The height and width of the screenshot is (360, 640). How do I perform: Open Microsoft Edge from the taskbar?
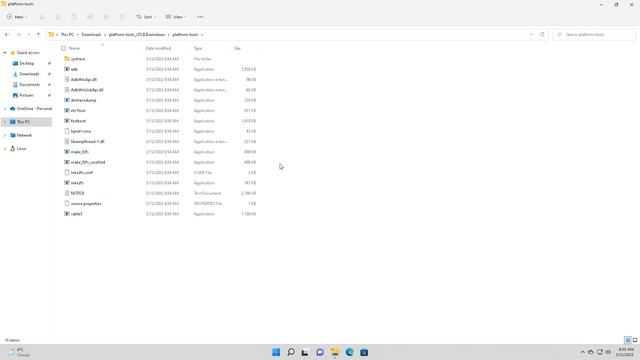(x=349, y=352)
